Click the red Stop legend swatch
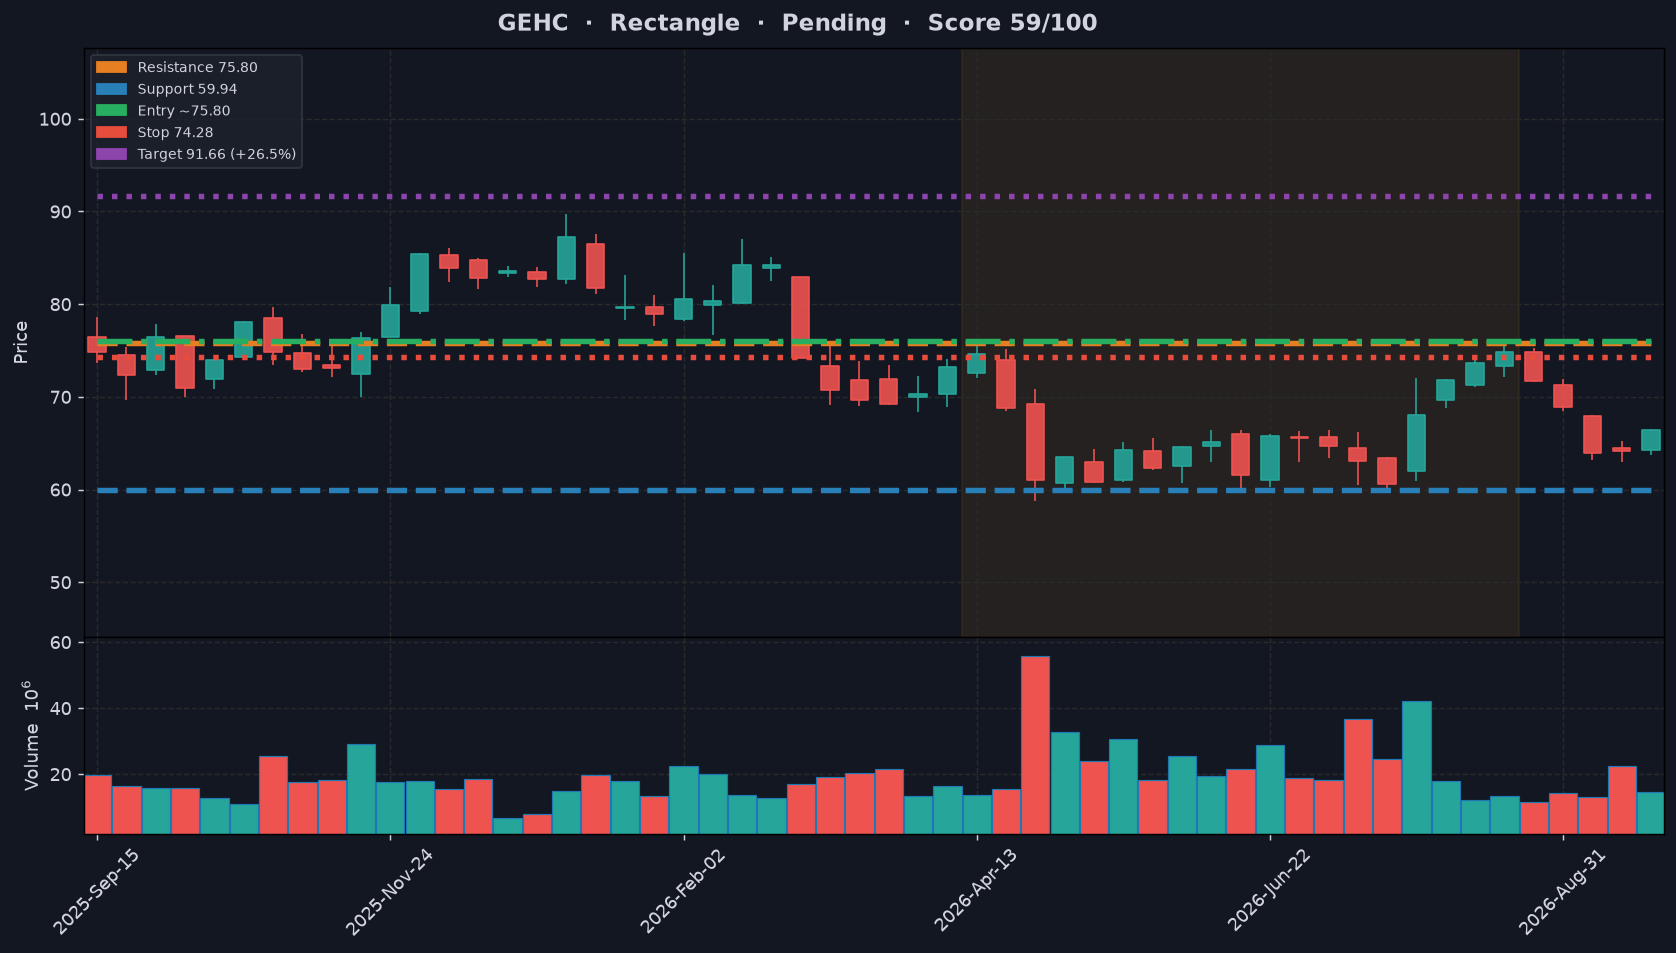1676x953 pixels. point(111,132)
